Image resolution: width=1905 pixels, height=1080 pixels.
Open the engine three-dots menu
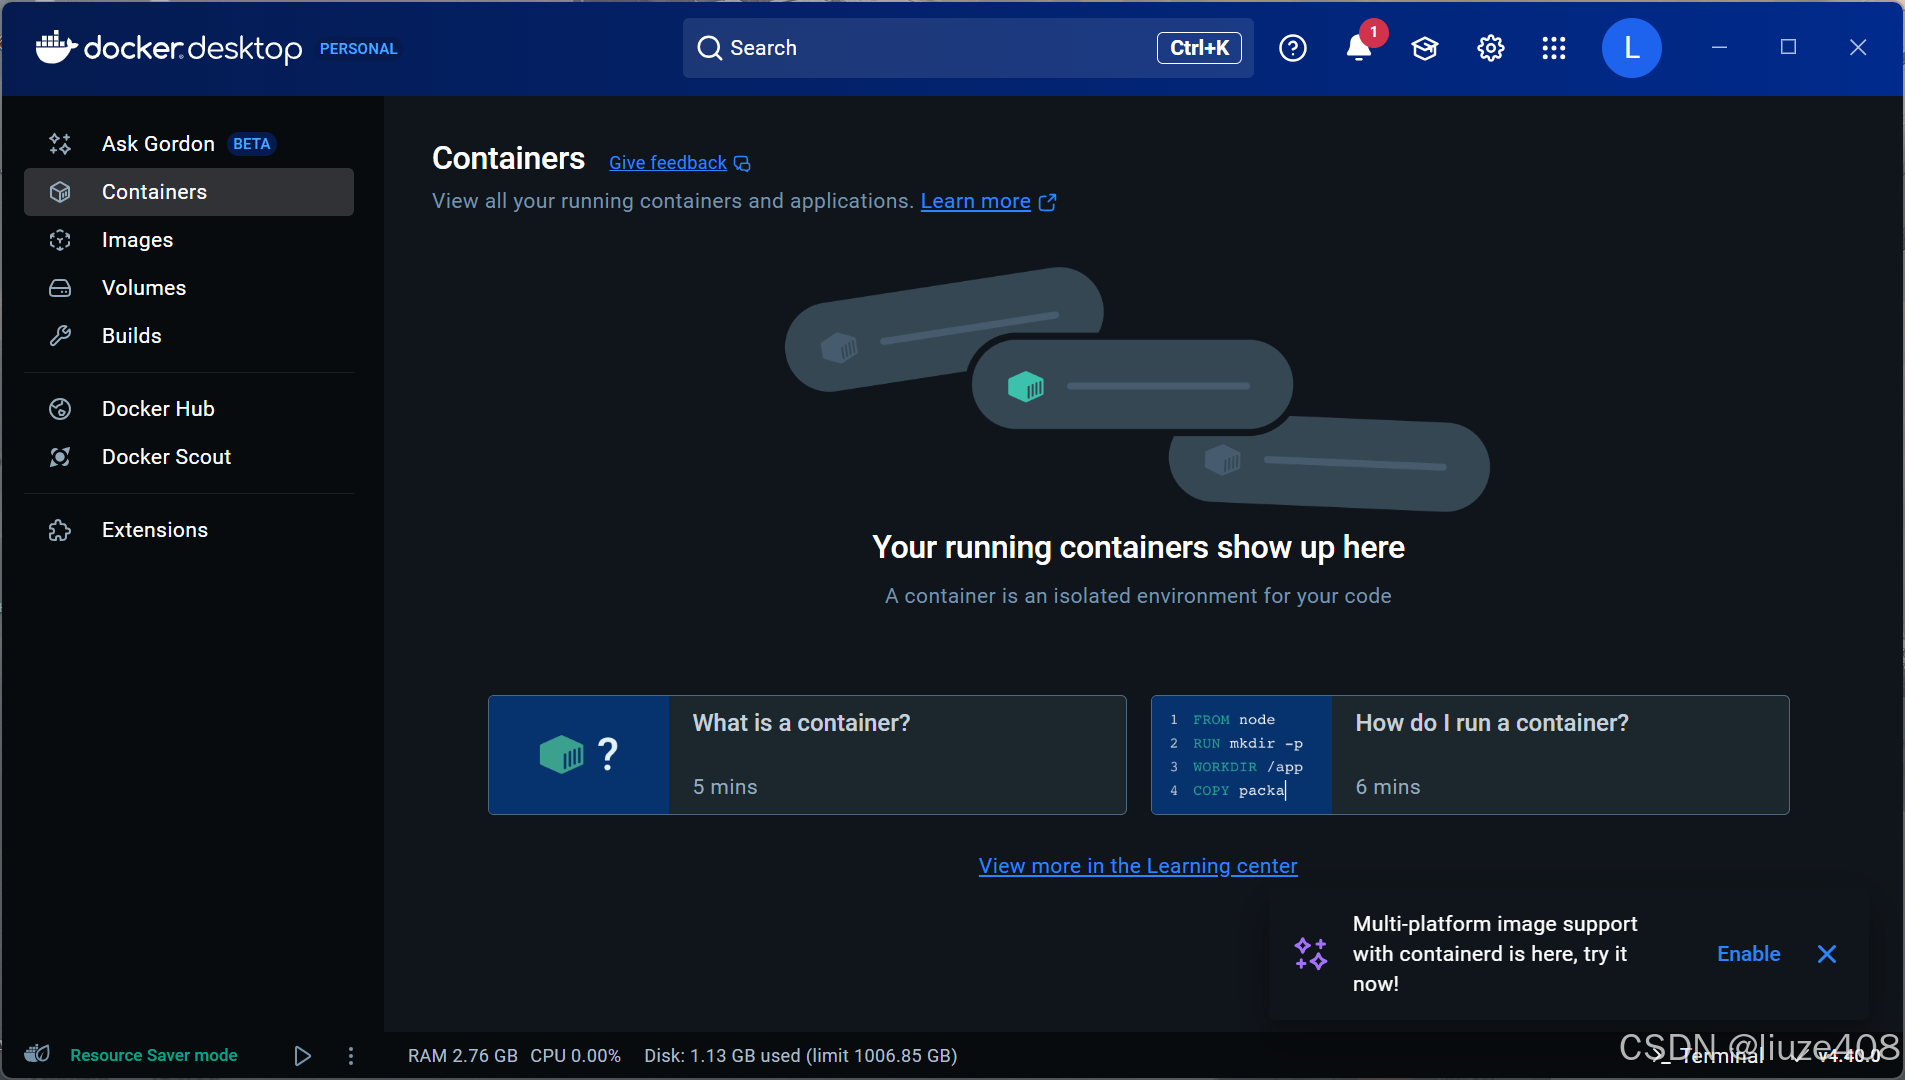pos(351,1055)
